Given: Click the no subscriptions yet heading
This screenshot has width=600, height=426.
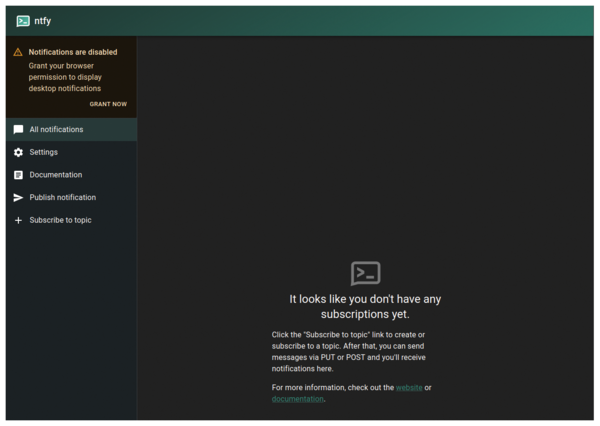Looking at the screenshot, I should pyautogui.click(x=365, y=306).
